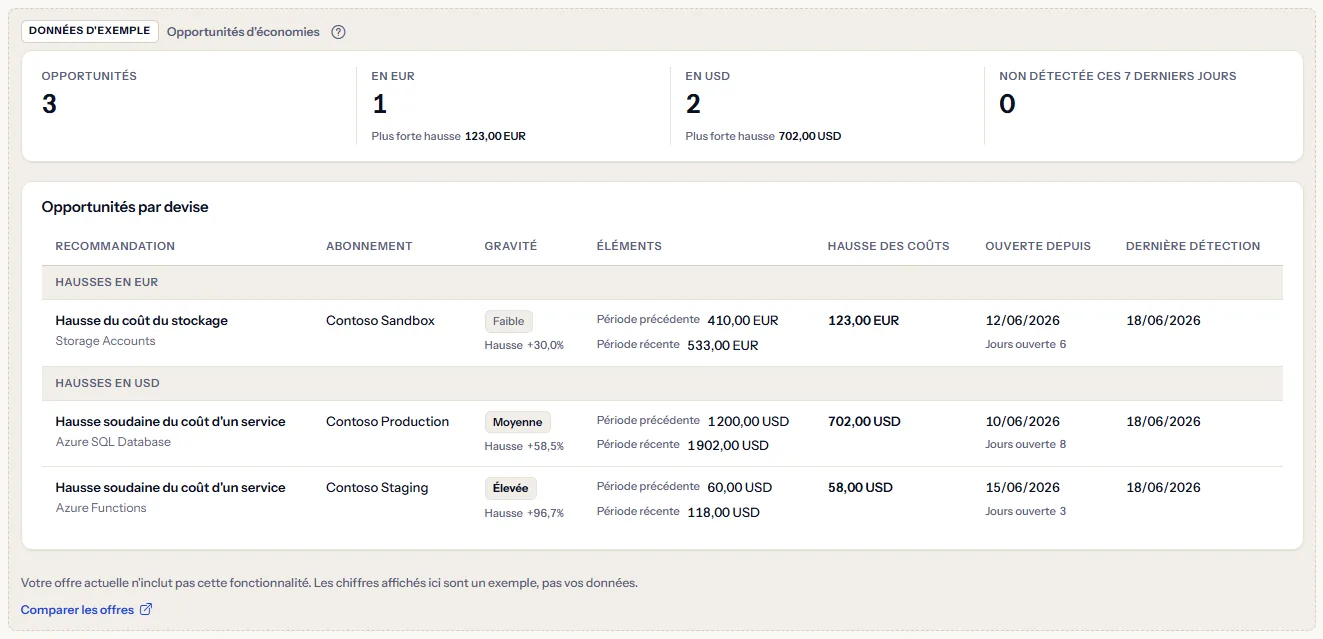Viewport: 1323px width, 639px height.
Task: Click the NON DÉTECTÉE CES 7 DERNIERS JOURS label
Action: pyautogui.click(x=1118, y=76)
